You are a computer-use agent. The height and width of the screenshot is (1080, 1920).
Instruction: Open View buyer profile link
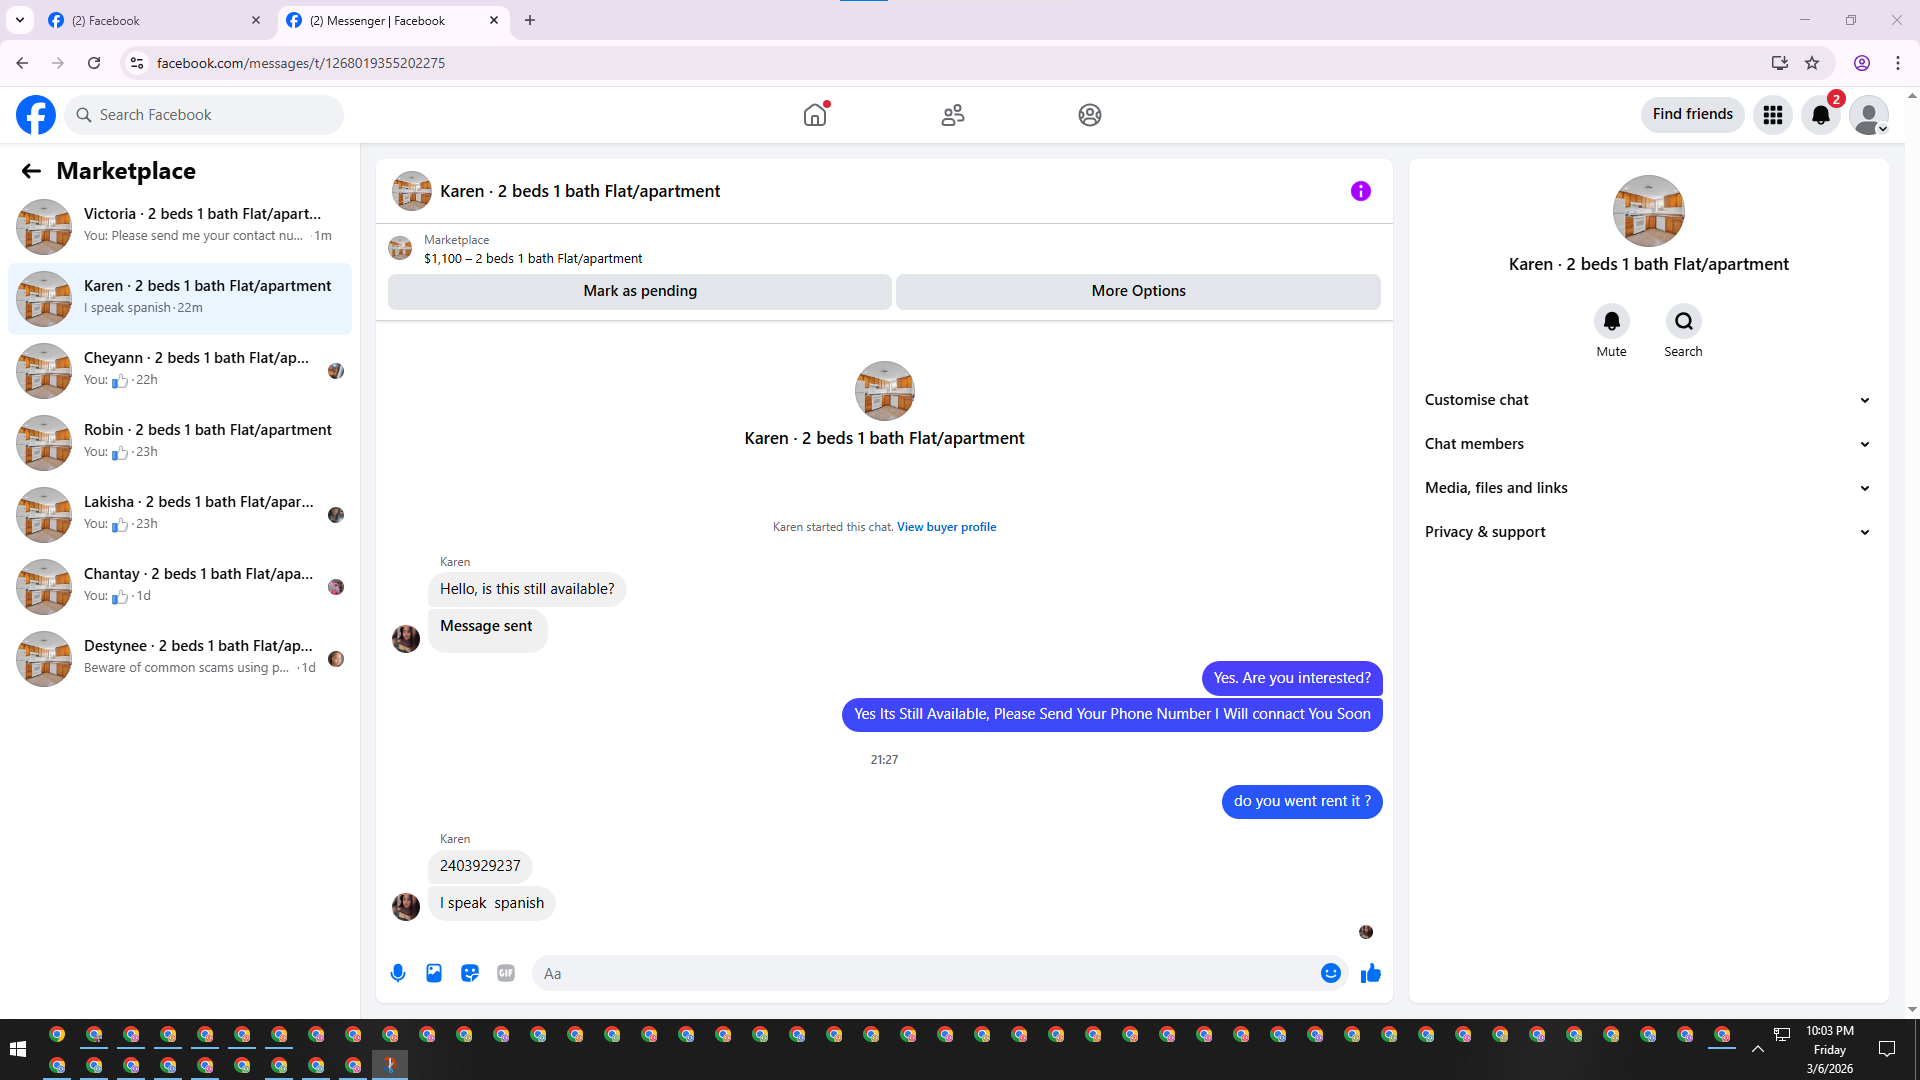click(946, 527)
